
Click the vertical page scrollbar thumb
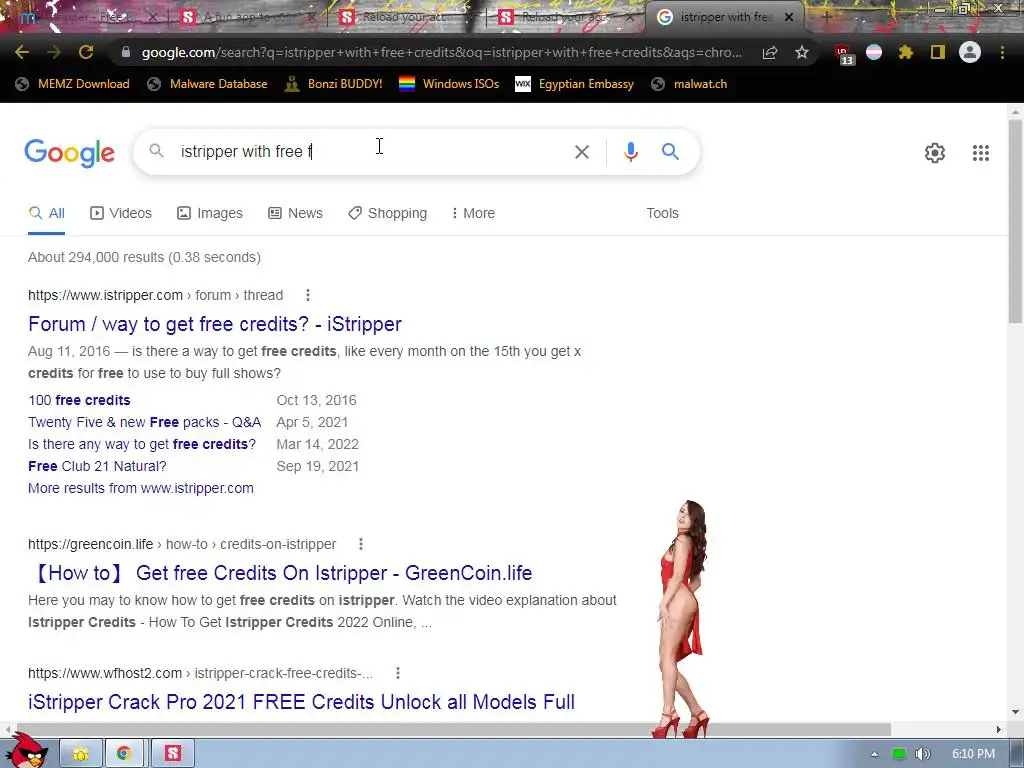pyautogui.click(x=1016, y=221)
